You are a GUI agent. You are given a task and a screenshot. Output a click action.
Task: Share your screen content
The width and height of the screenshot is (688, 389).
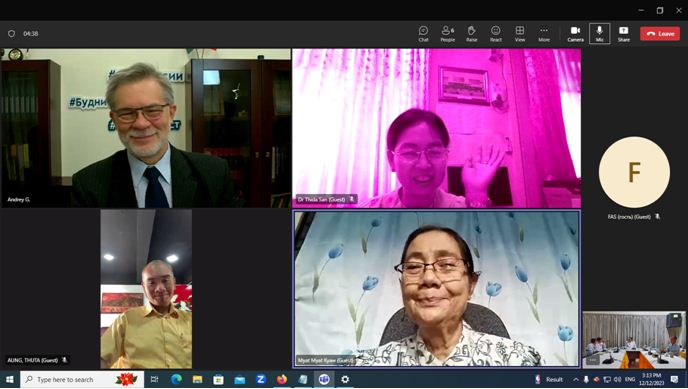point(624,34)
